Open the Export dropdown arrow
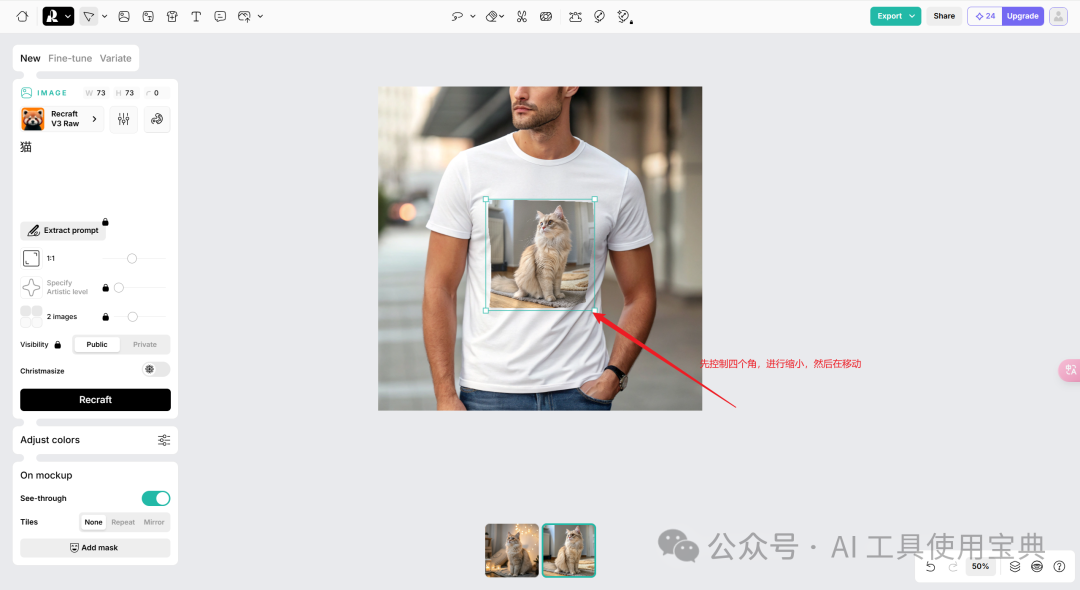 [912, 16]
